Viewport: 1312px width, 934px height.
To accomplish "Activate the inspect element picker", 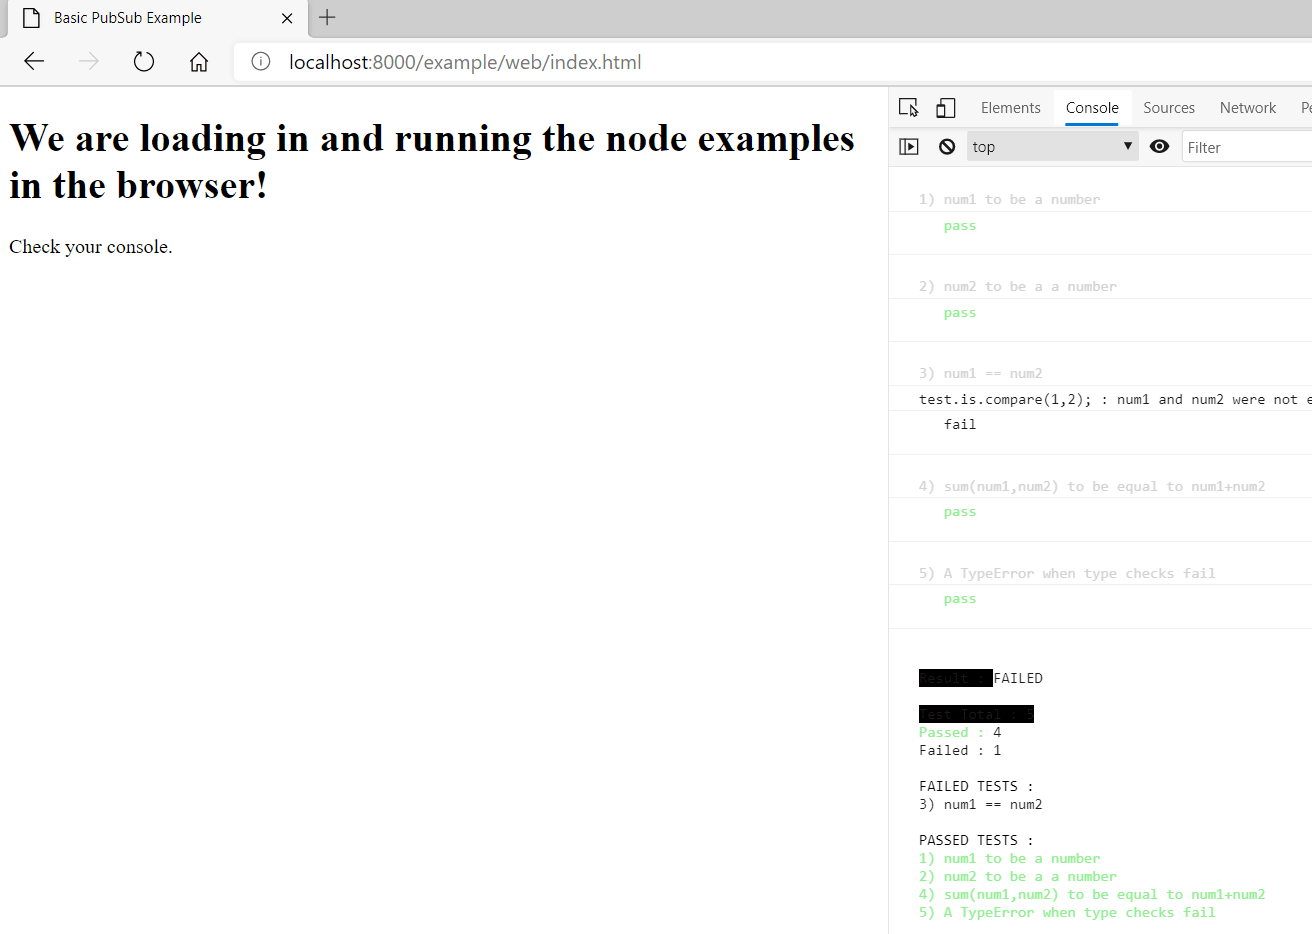I will [x=909, y=108].
